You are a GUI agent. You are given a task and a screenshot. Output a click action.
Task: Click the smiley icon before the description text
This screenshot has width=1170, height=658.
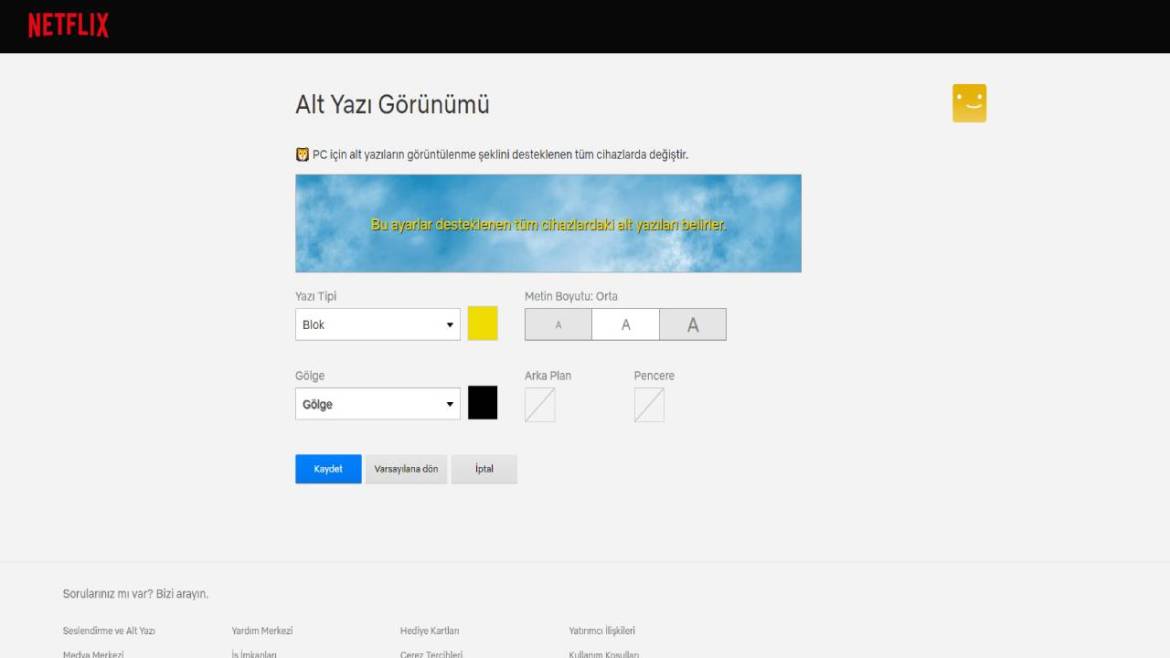point(300,153)
